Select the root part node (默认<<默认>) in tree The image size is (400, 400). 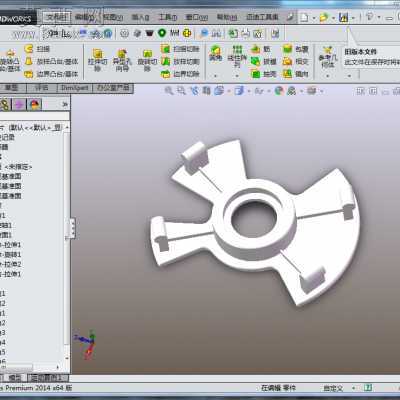click(x=32, y=127)
